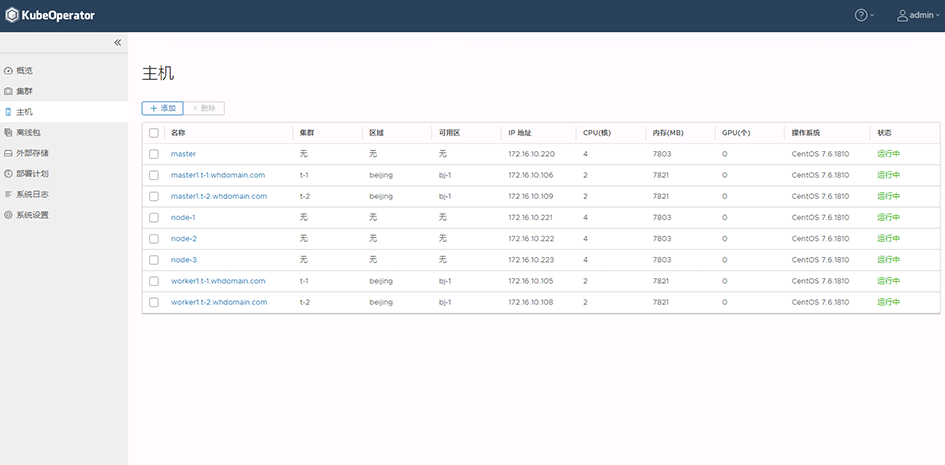Expand the help dropdown arrow
Image resolution: width=945 pixels, height=465 pixels.
pyautogui.click(x=872, y=16)
